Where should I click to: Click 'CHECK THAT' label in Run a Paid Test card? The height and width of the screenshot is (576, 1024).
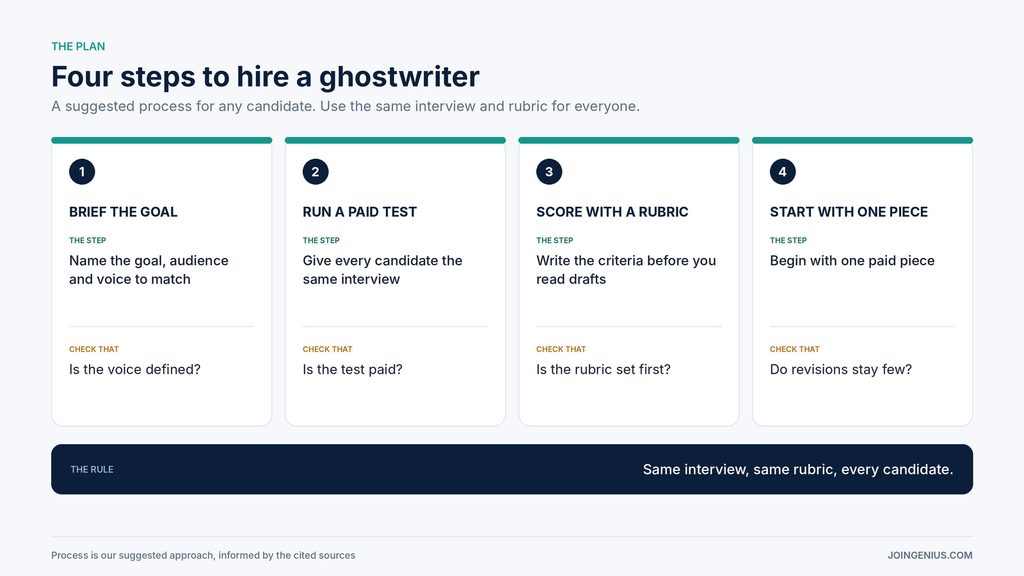(327, 349)
